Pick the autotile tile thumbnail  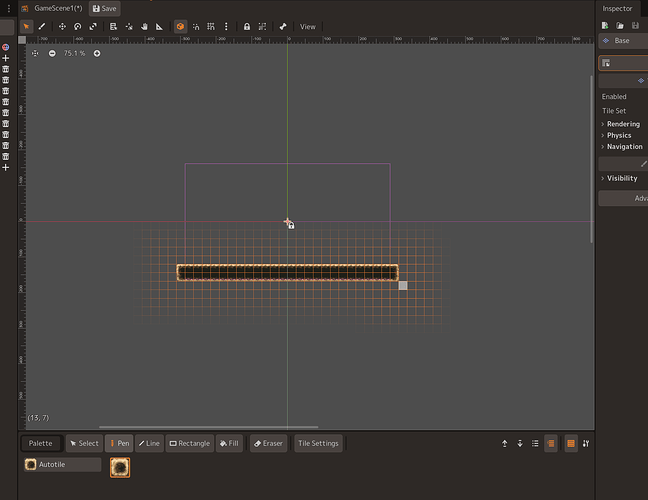120,467
